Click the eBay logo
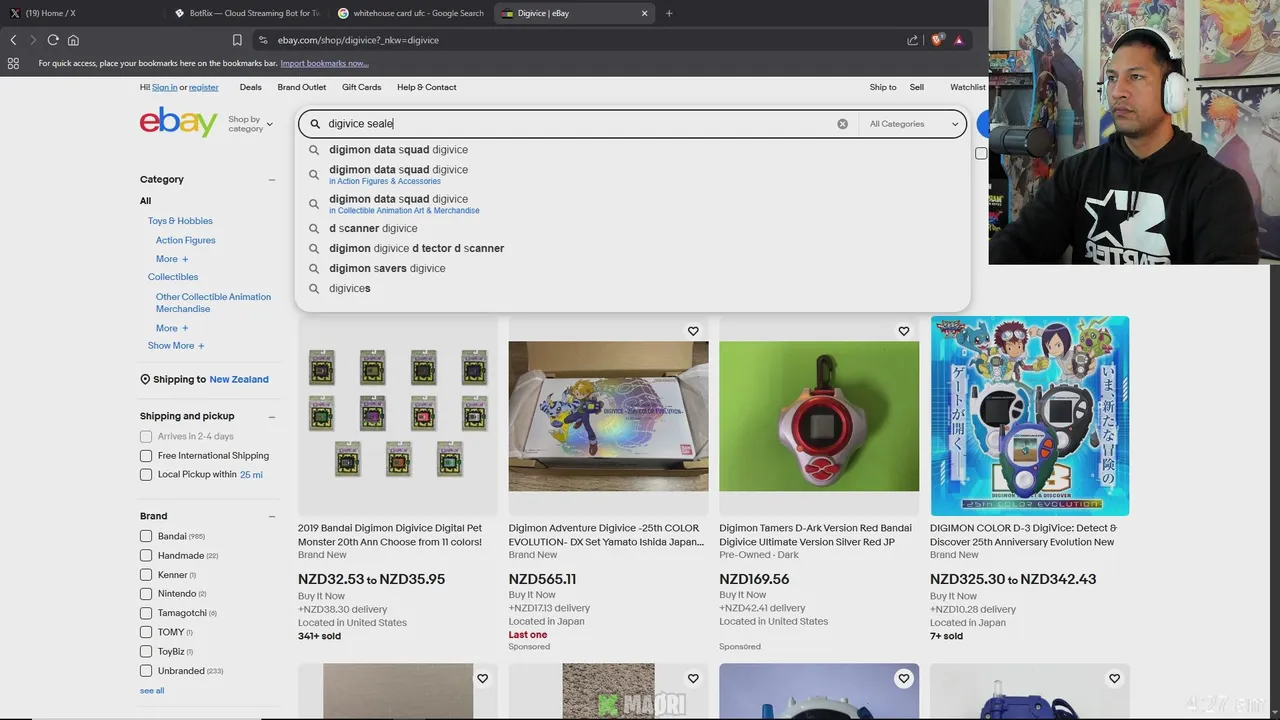This screenshot has height=720, width=1280. [x=178, y=122]
